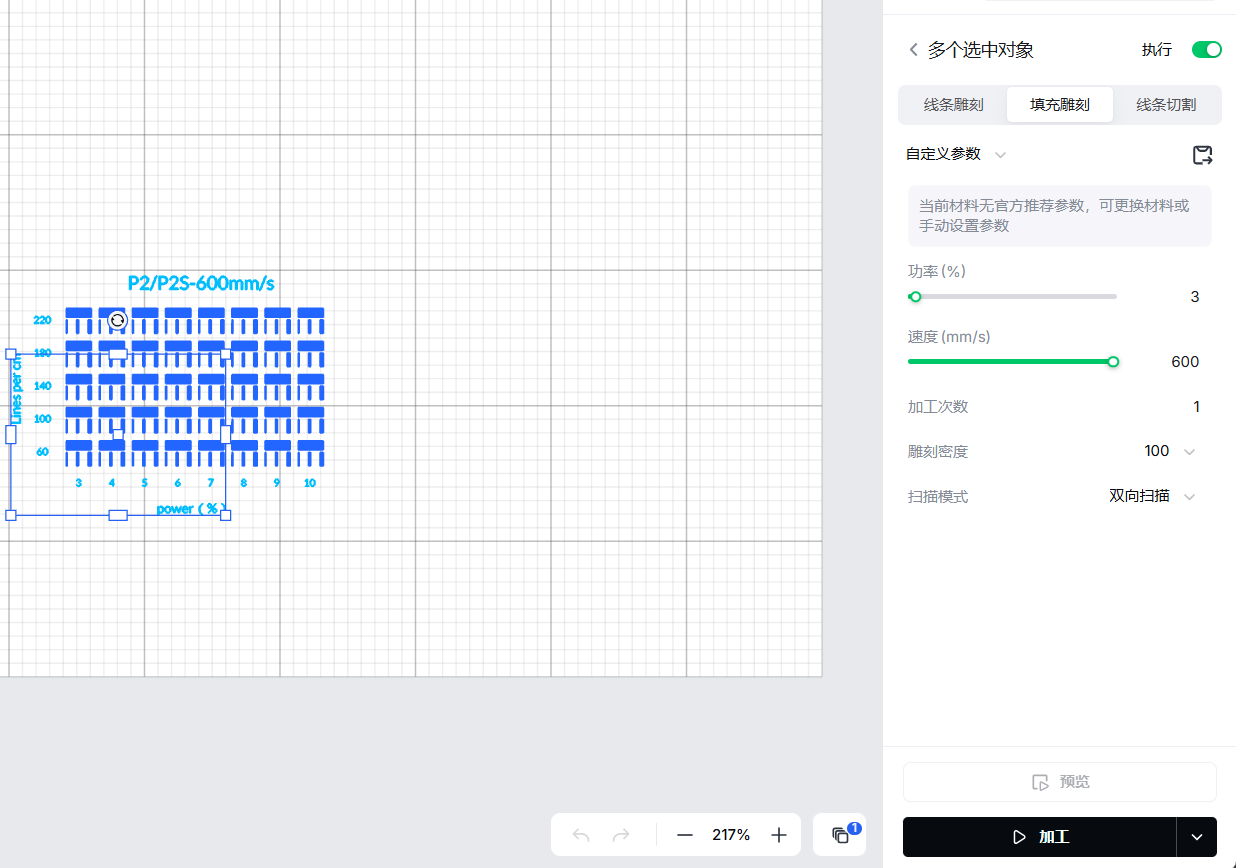The width and height of the screenshot is (1236, 868).
Task: Expand the arrow next to 加工 button
Action: (1196, 837)
